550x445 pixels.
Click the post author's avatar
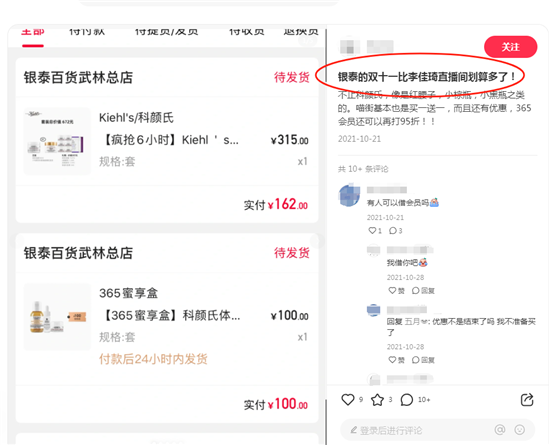[x=350, y=47]
